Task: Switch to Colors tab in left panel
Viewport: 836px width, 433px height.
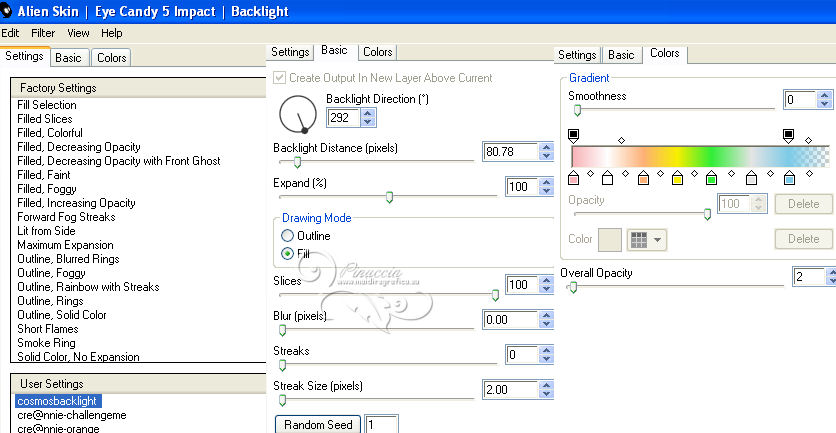Action: (111, 58)
